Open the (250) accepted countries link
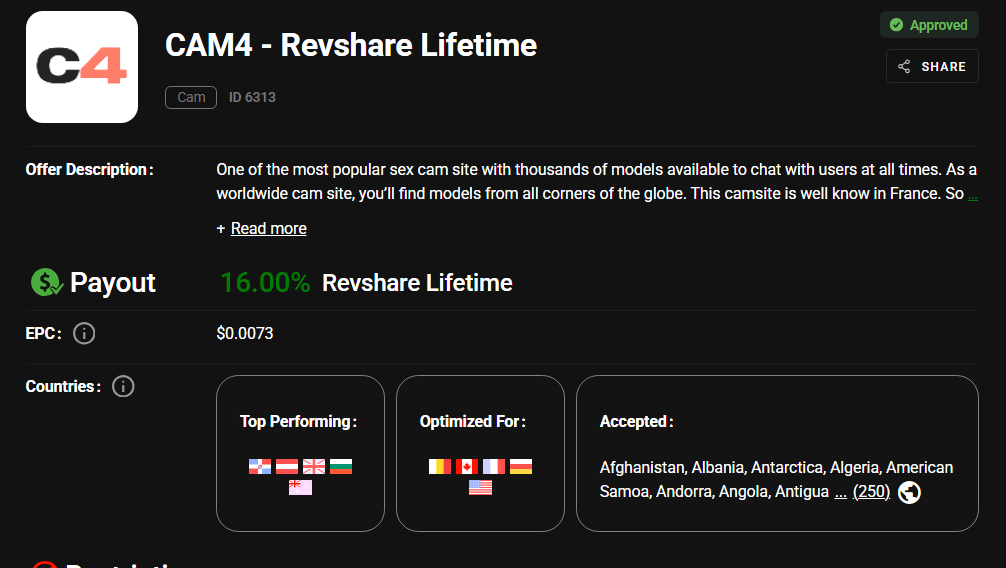Image resolution: width=1006 pixels, height=568 pixels. click(x=871, y=492)
